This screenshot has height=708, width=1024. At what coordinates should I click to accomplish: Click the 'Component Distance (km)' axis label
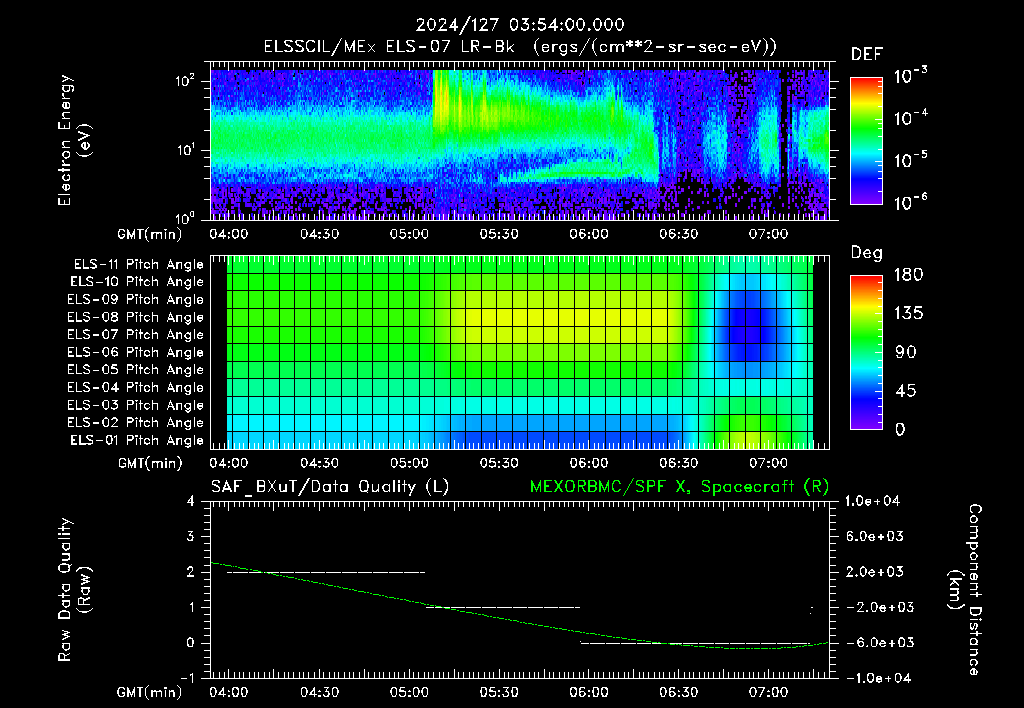pos(965,590)
